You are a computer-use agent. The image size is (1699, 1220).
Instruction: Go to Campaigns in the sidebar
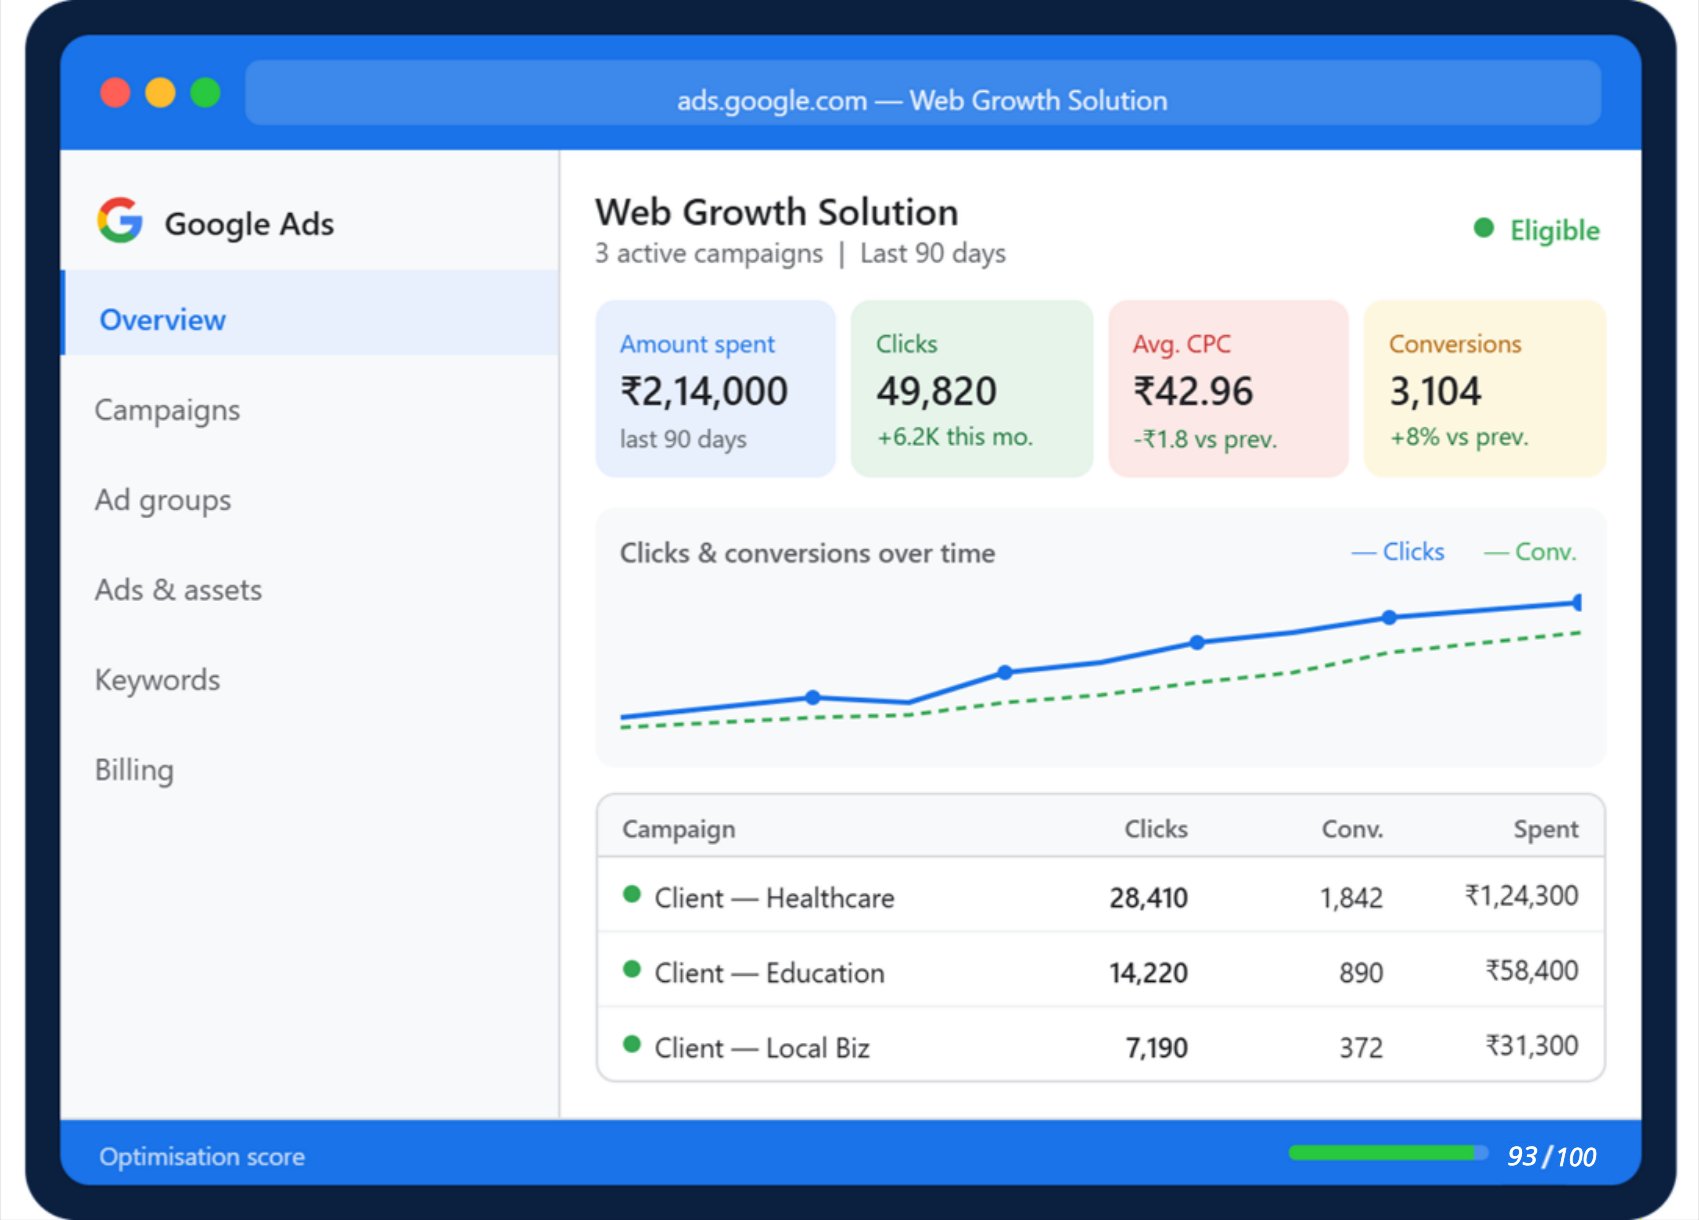(x=167, y=410)
